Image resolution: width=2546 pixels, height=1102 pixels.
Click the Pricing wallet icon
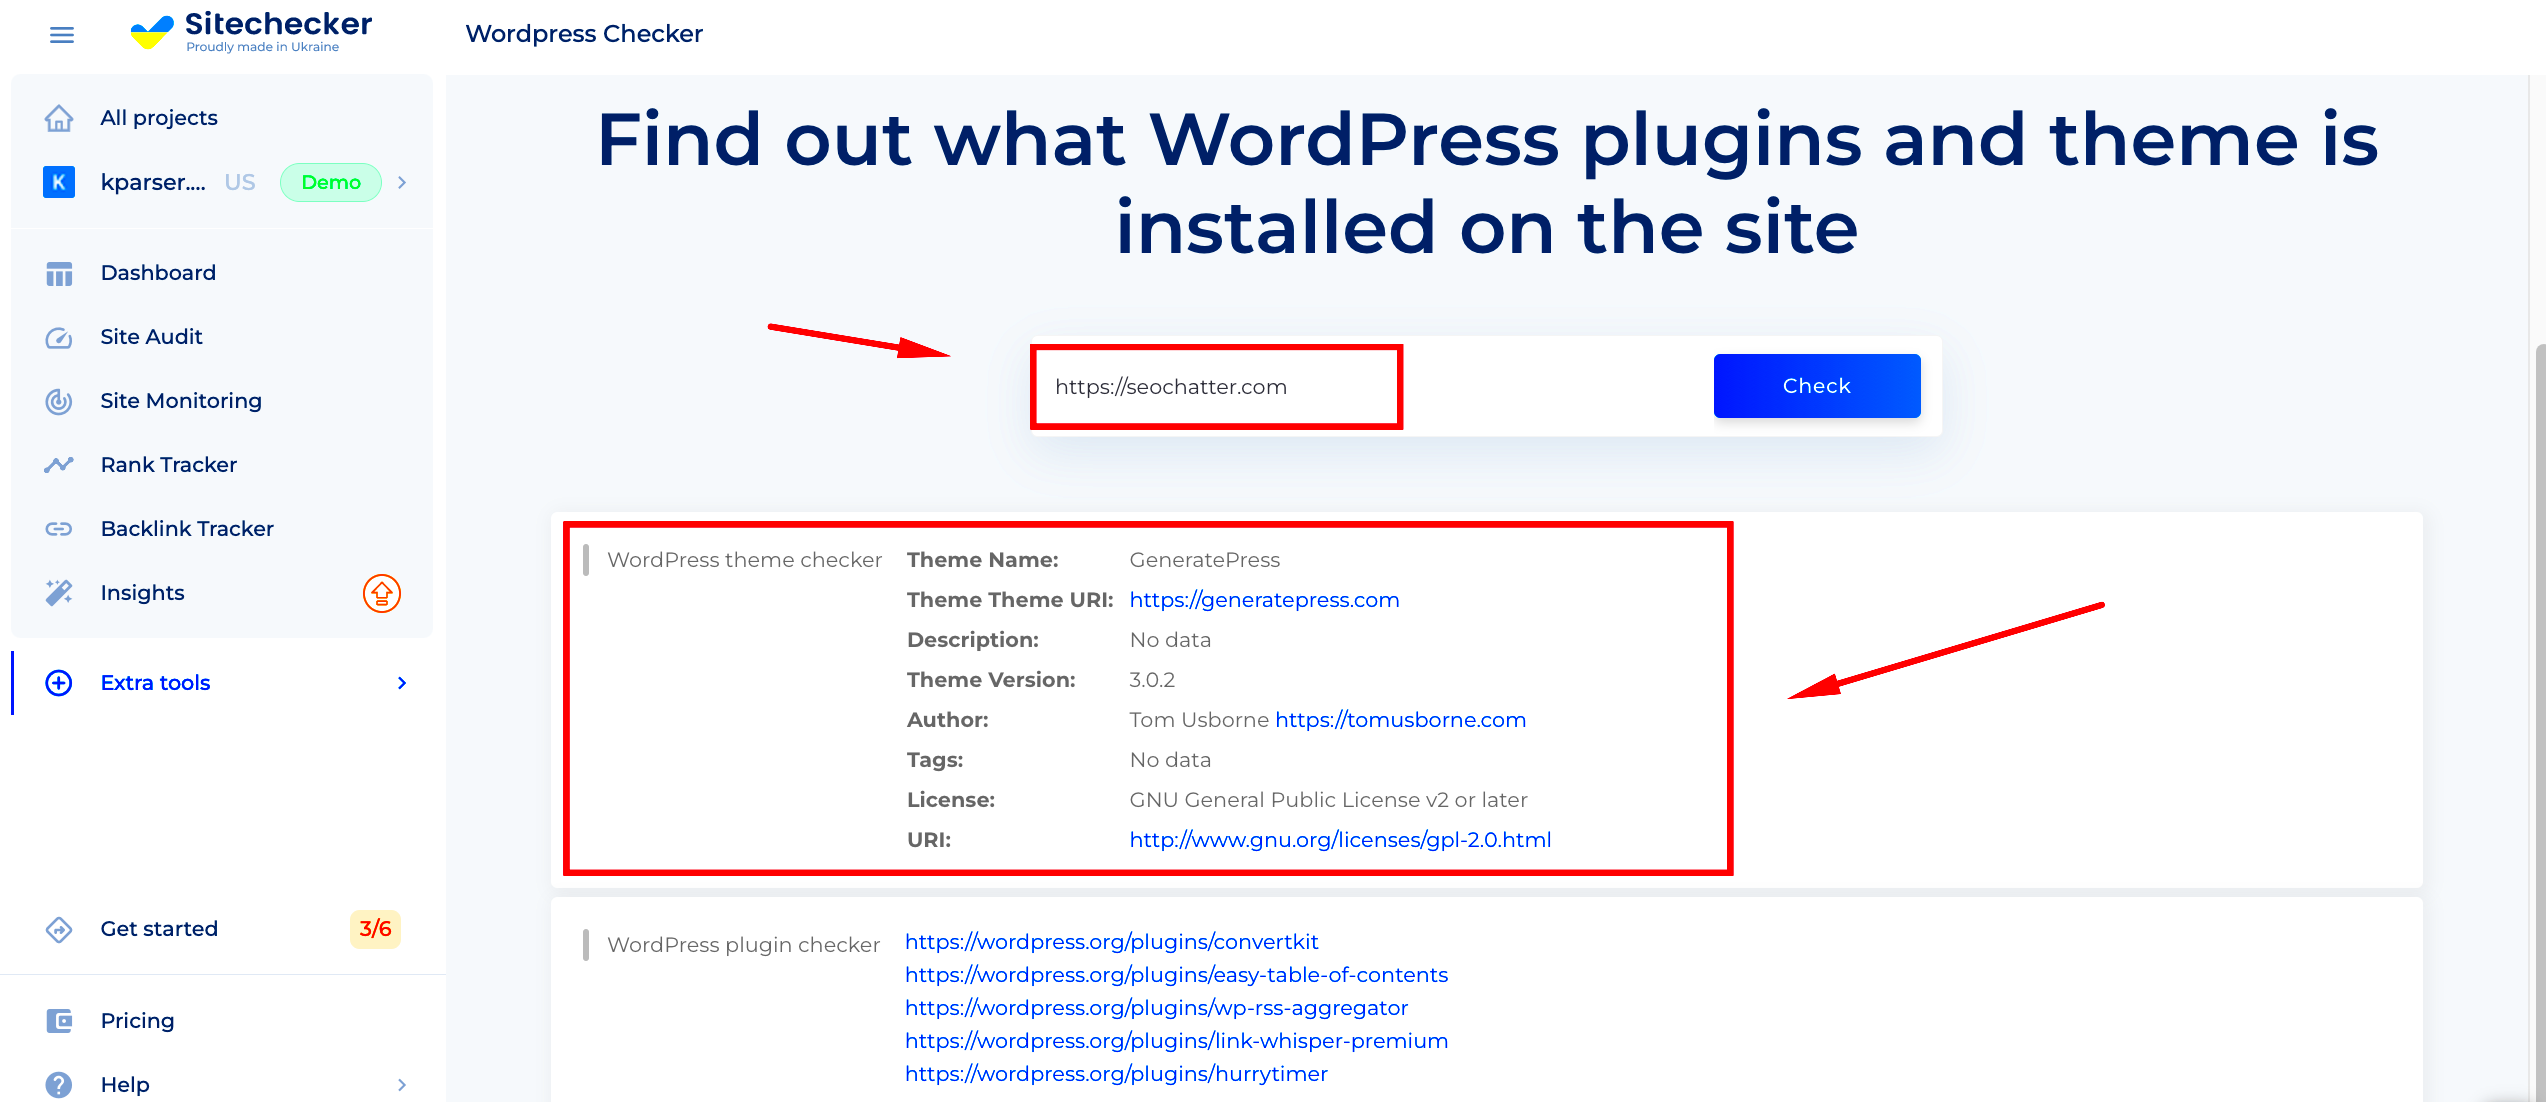click(59, 1021)
